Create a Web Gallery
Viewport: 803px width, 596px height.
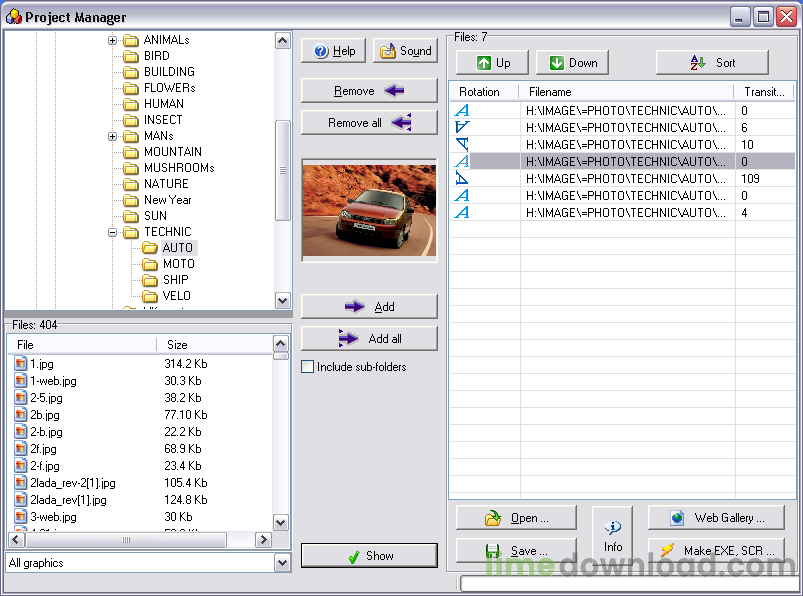coord(716,518)
